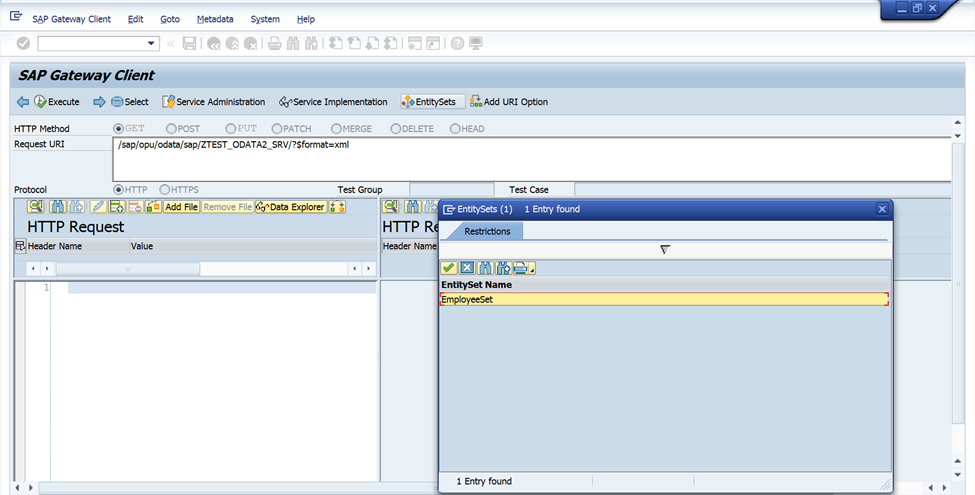Switch to the Restrictions tab in EntitySets dialog

[487, 231]
